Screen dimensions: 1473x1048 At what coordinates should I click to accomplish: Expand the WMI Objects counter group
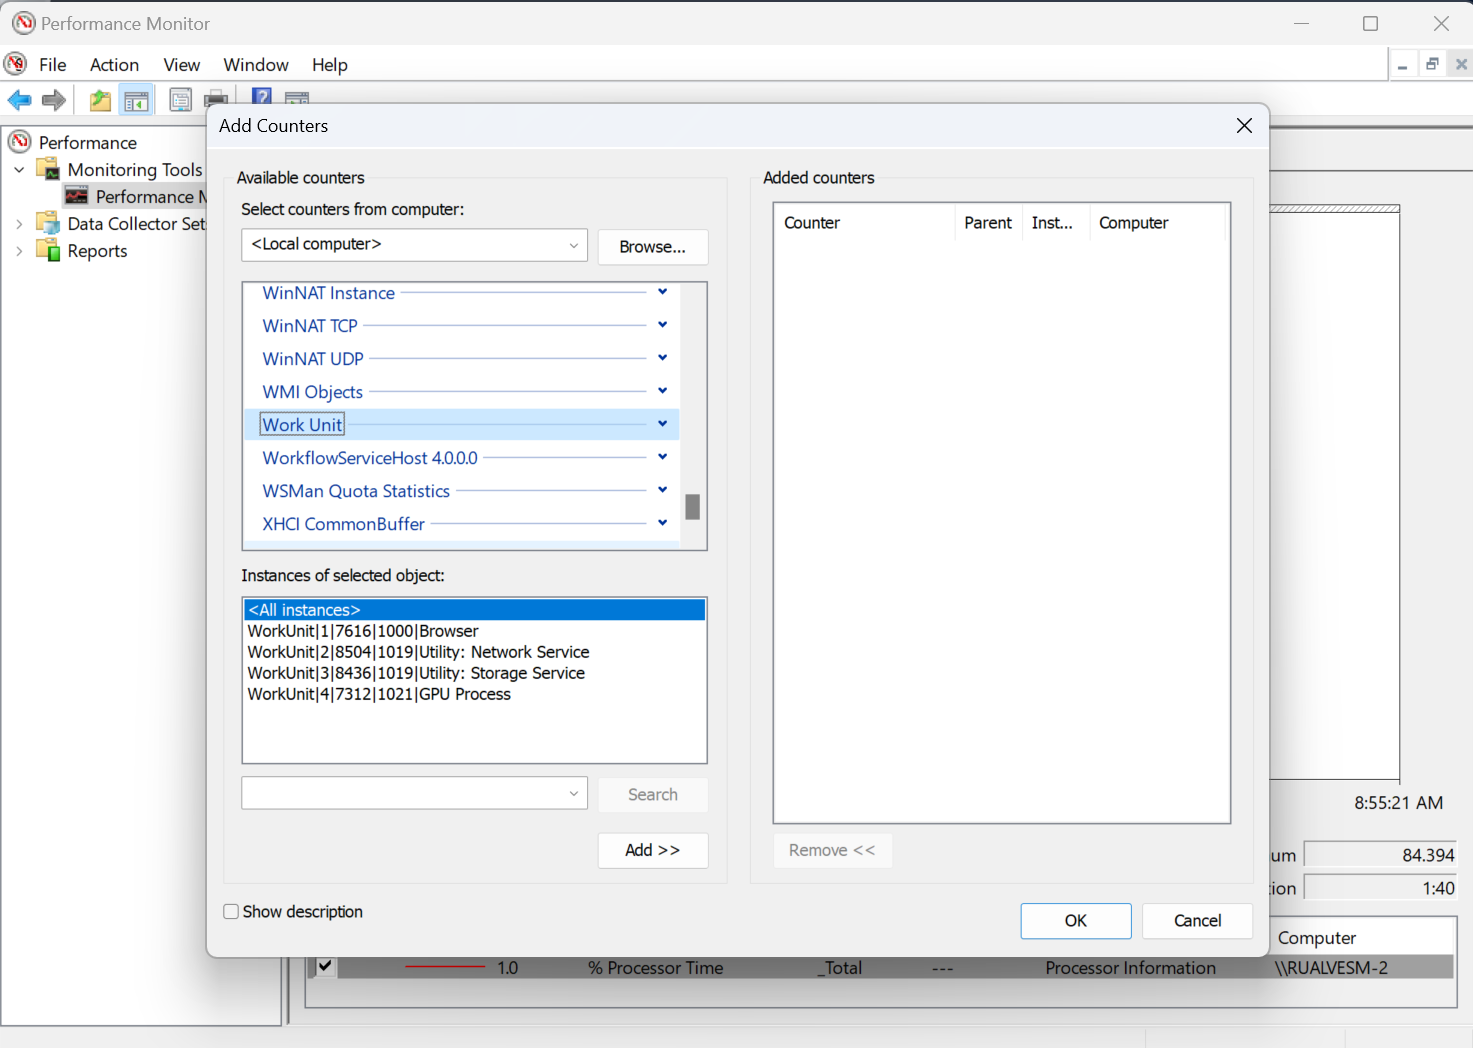pos(662,390)
